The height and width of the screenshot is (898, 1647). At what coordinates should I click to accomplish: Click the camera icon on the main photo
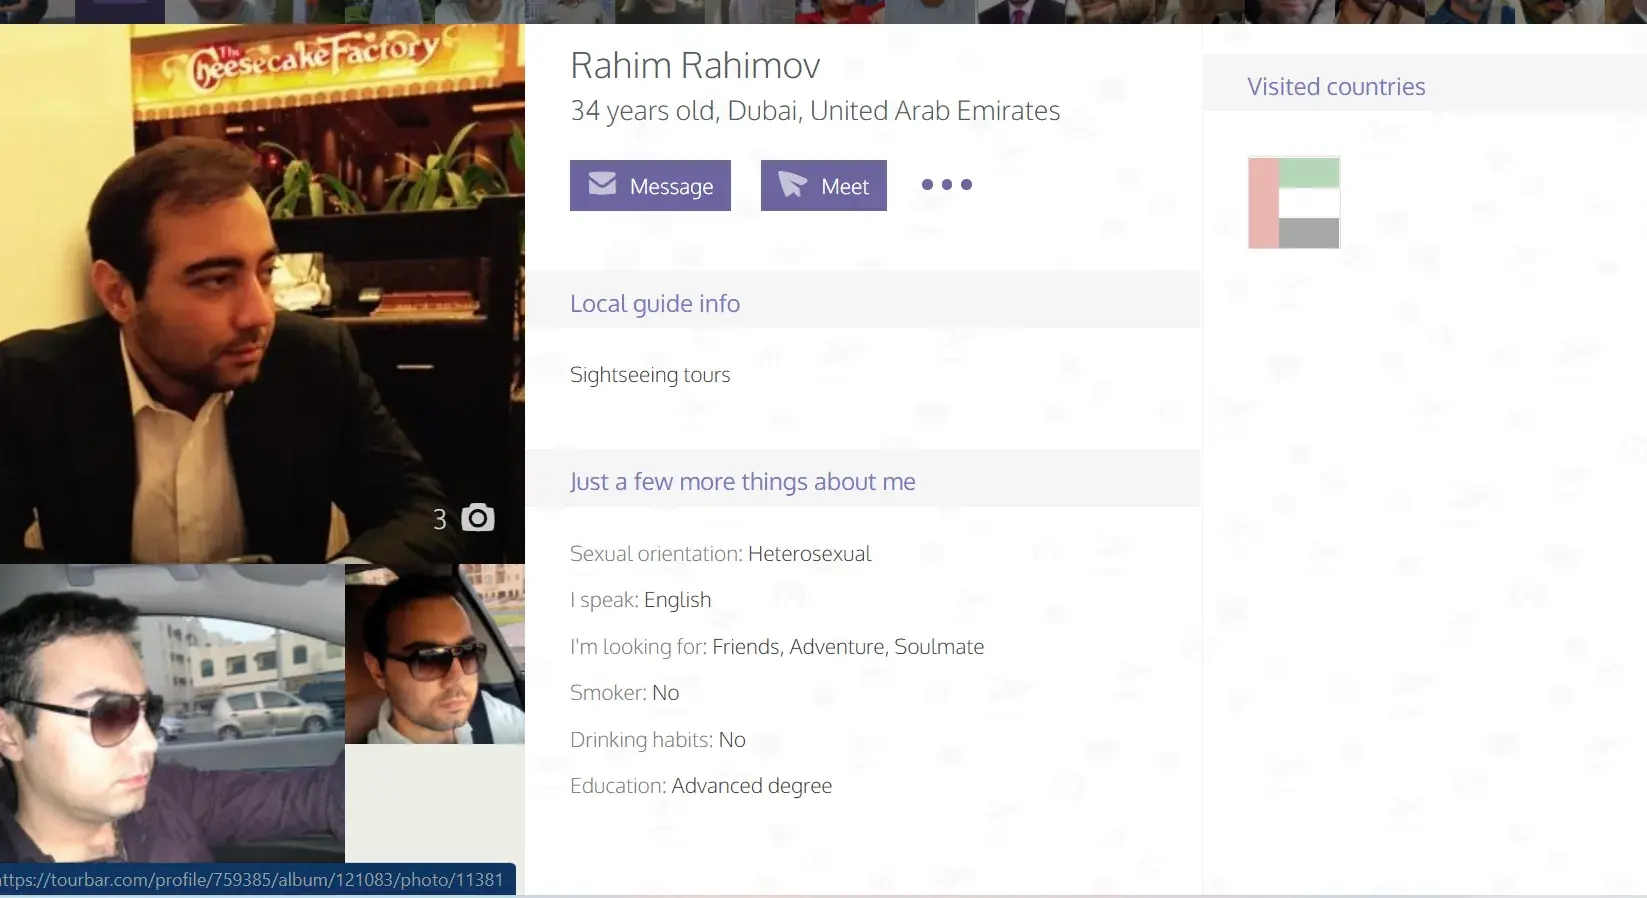pos(478,518)
